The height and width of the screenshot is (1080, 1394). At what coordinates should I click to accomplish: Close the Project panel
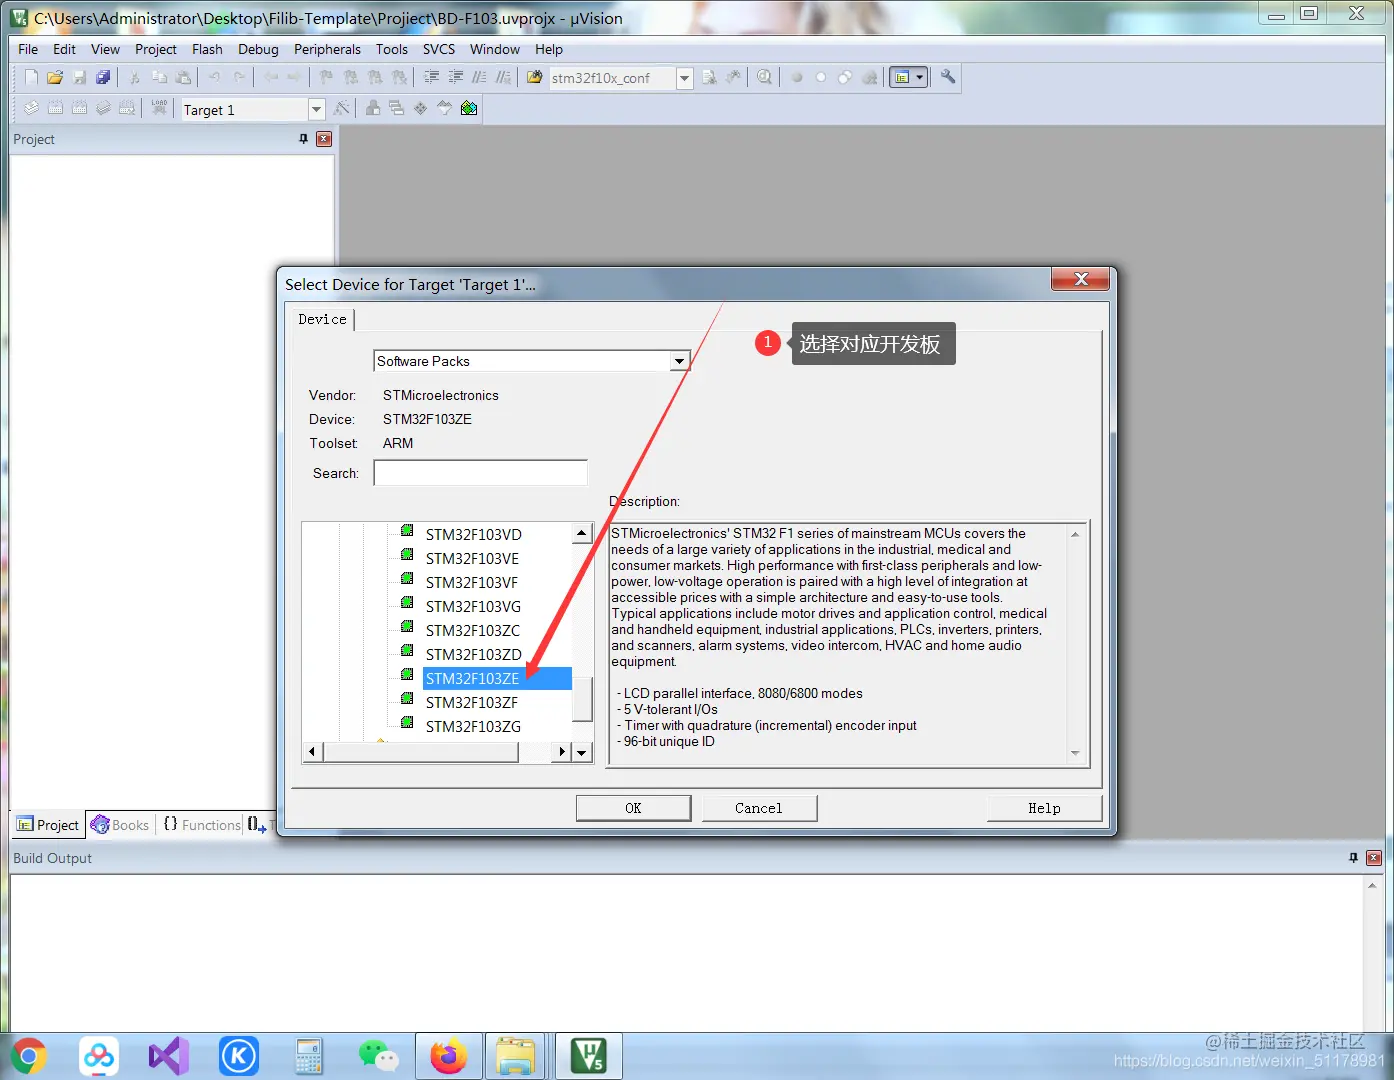point(324,139)
